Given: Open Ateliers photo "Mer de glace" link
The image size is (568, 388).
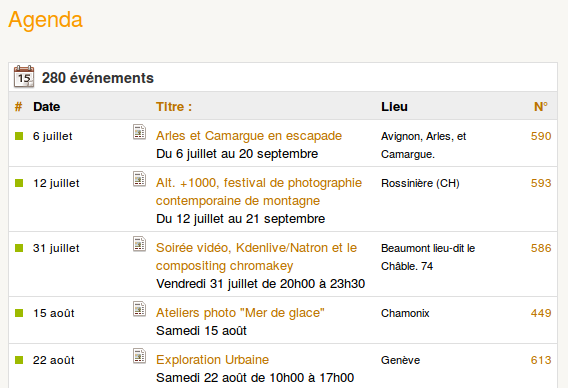Looking at the screenshot, I should coord(240,313).
